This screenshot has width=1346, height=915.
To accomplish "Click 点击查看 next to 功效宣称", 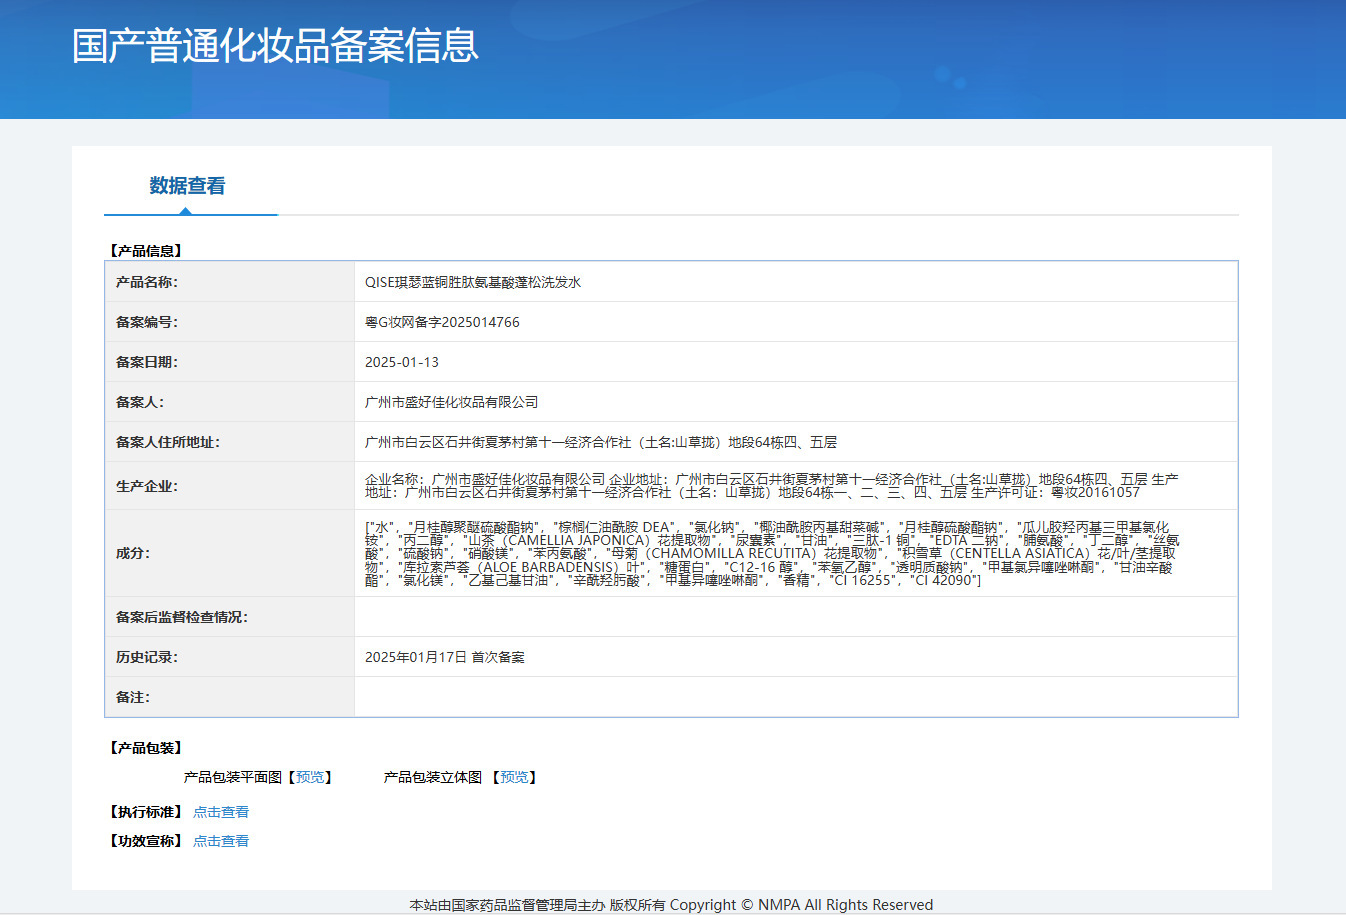I will pyautogui.click(x=221, y=841).
